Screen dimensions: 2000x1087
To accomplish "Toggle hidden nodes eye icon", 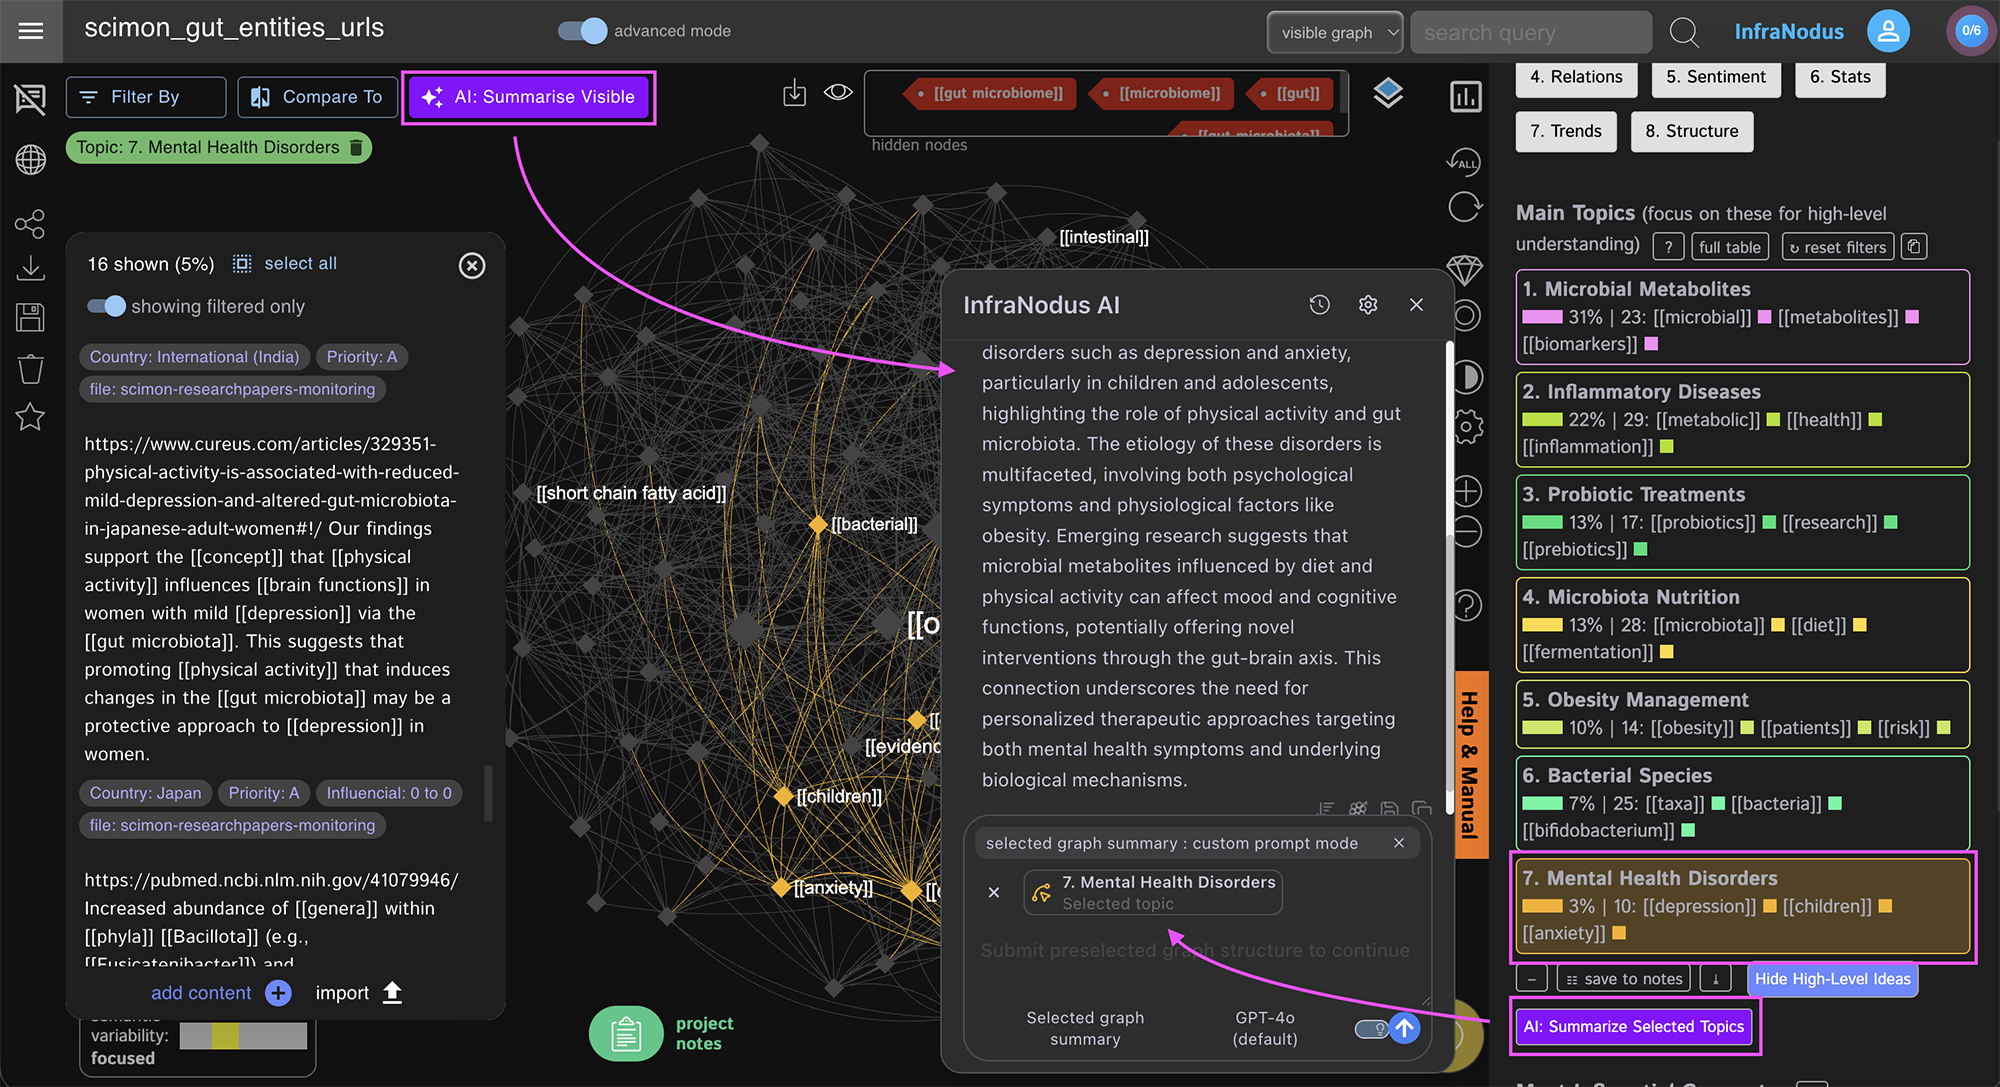I will (838, 93).
